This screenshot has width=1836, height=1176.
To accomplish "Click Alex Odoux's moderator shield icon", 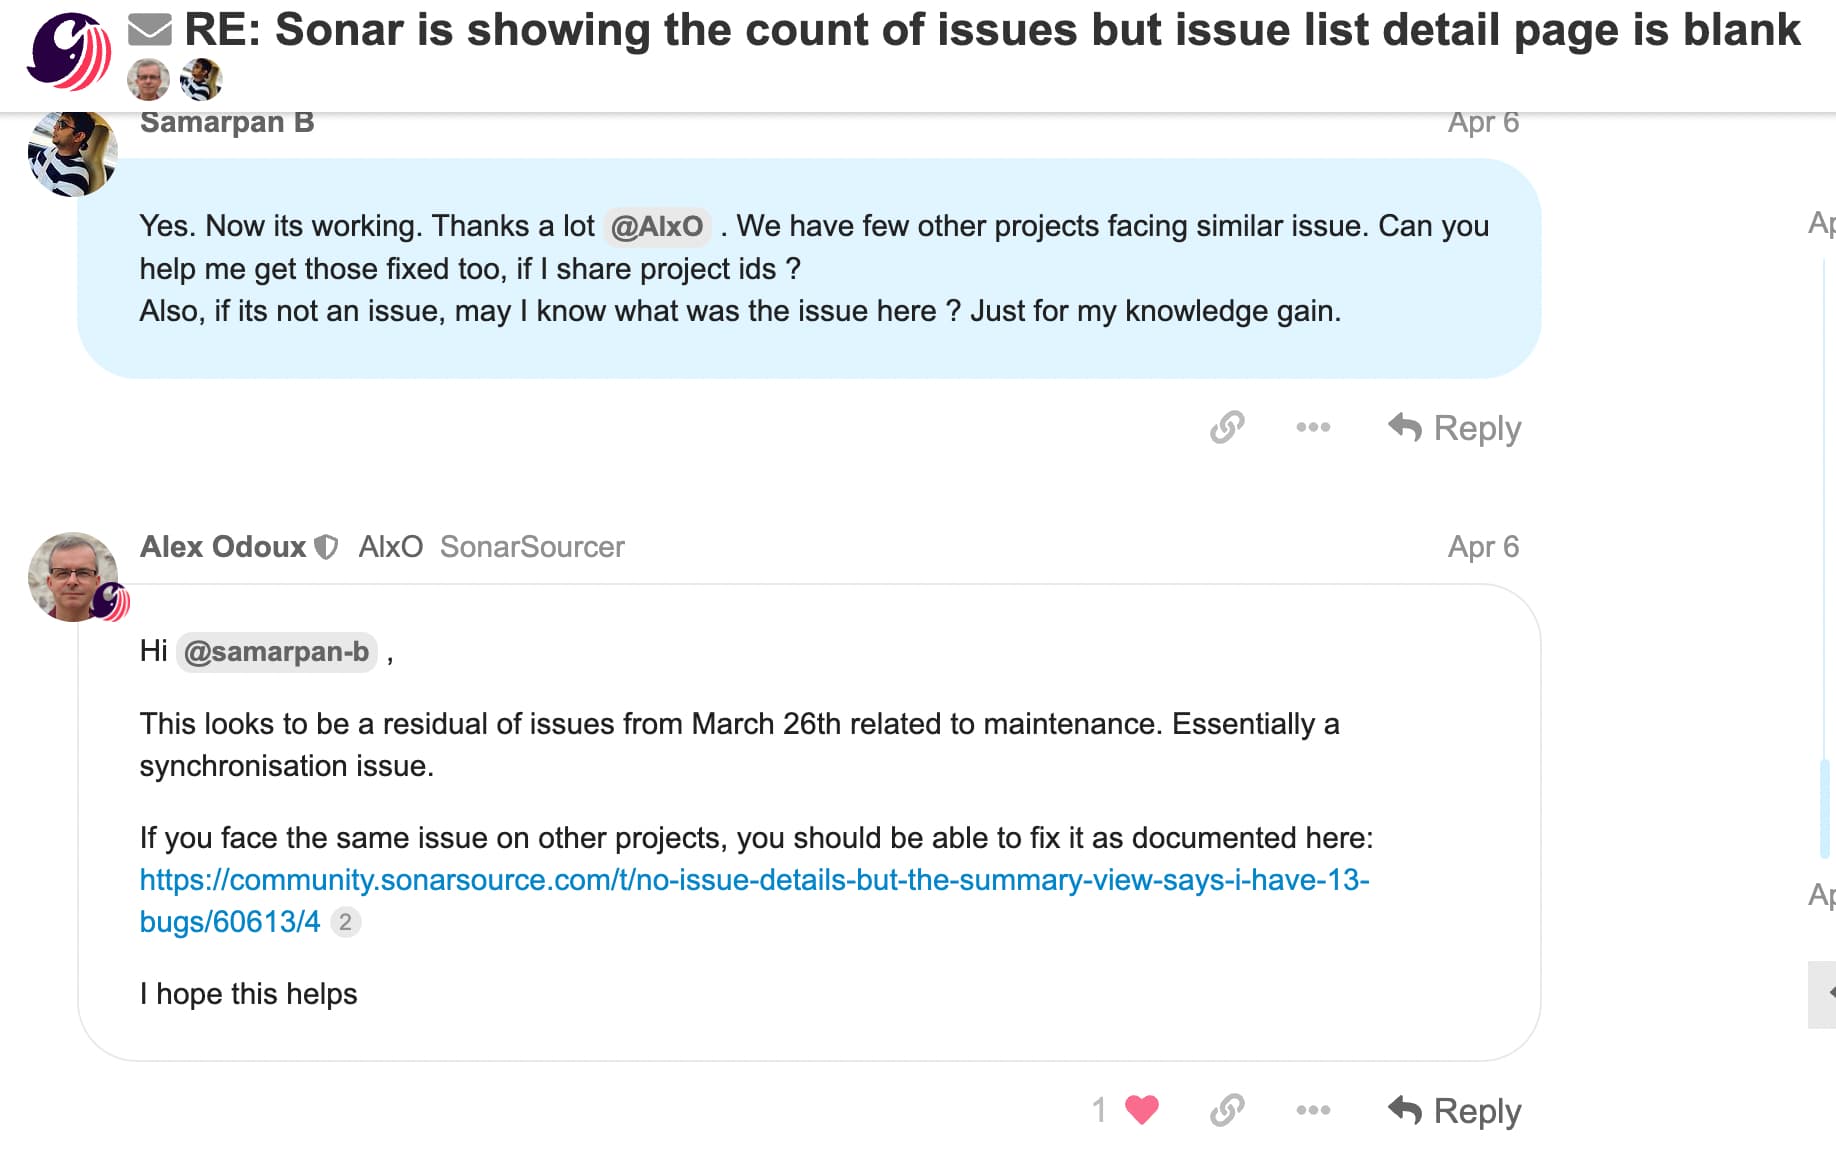I will pos(326,547).
